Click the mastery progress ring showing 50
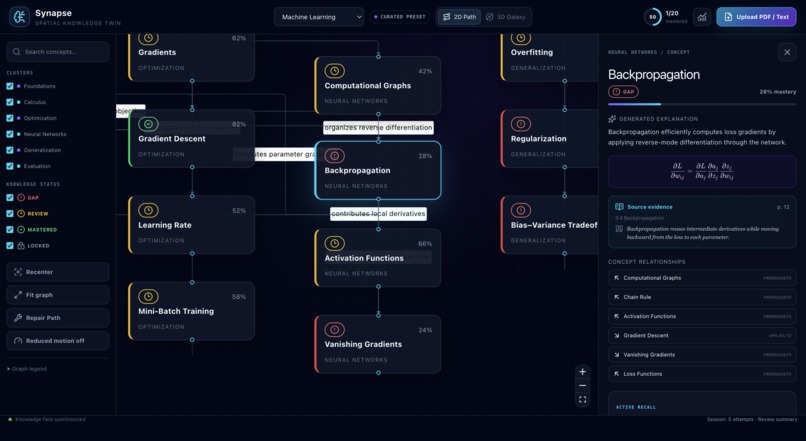Viewport: 806px width, 441px height. (x=652, y=17)
